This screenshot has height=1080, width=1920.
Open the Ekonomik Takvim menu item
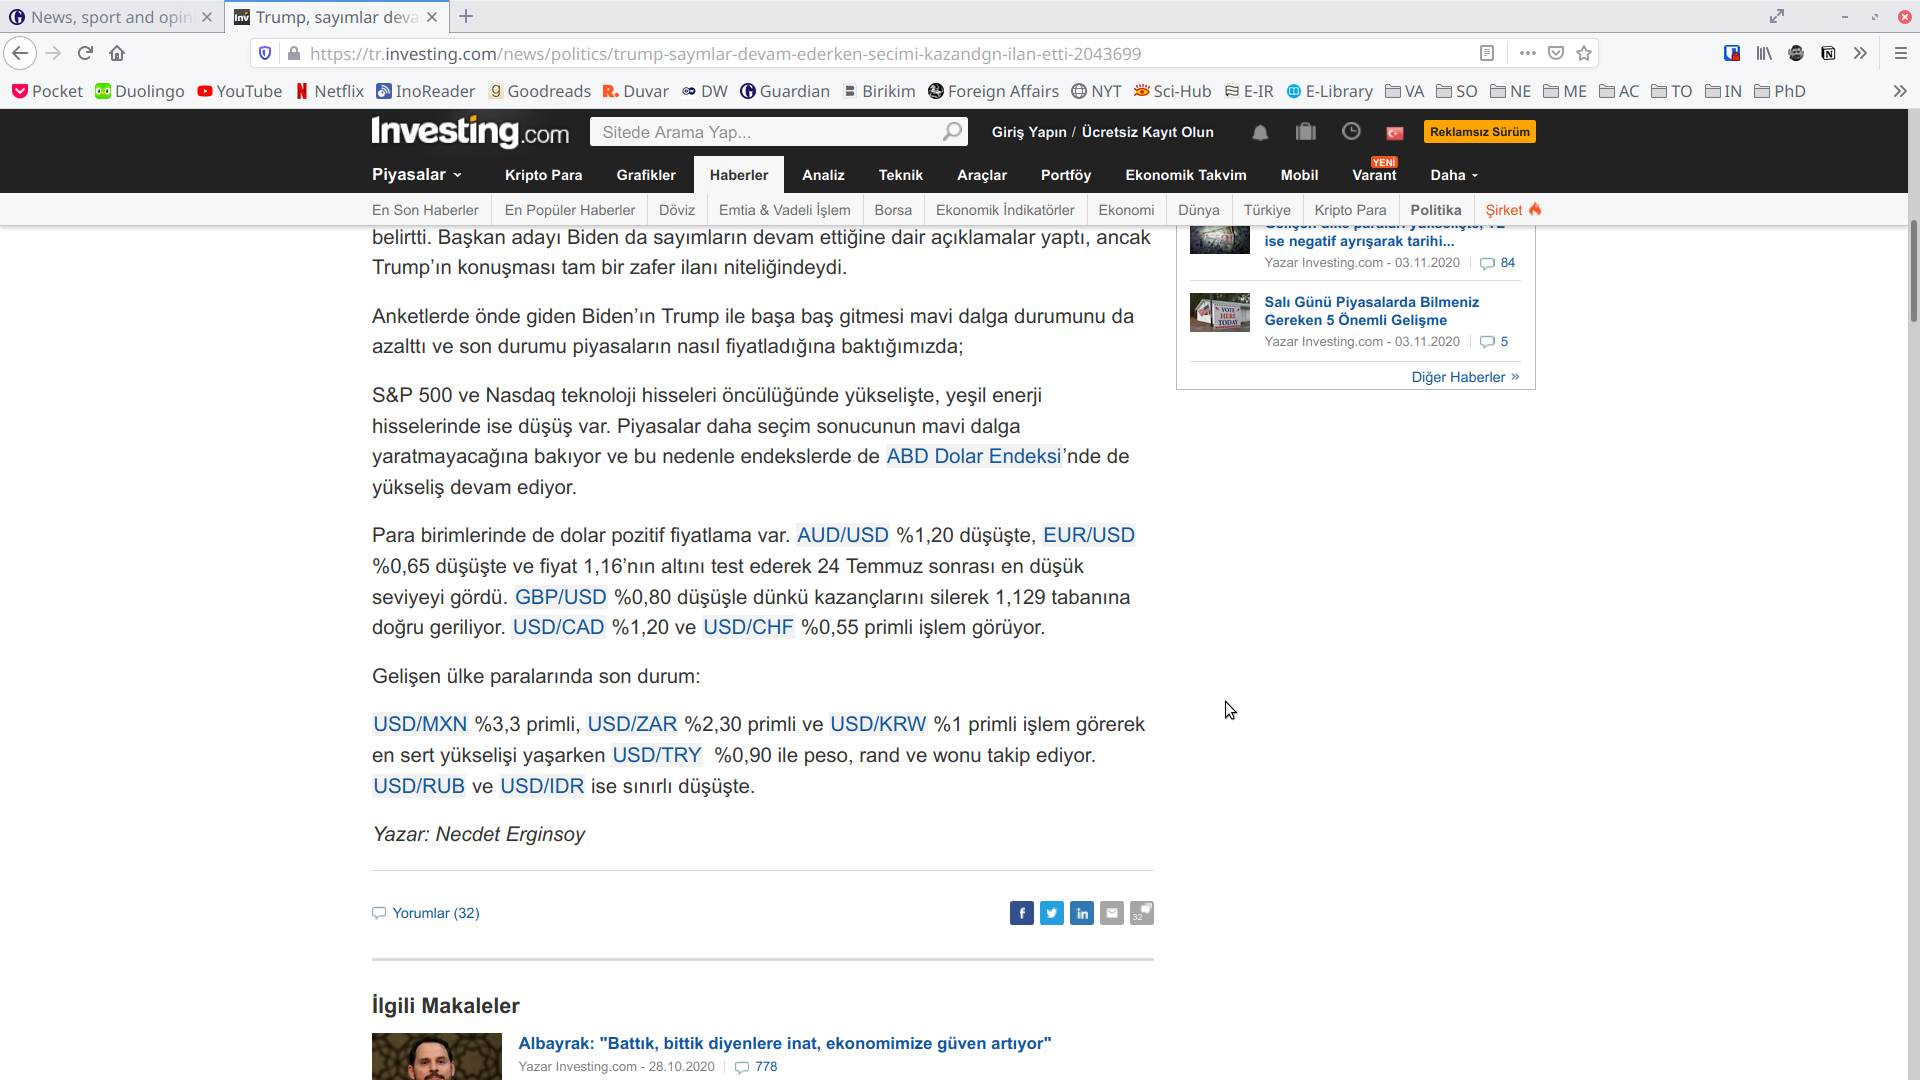pos(1186,175)
